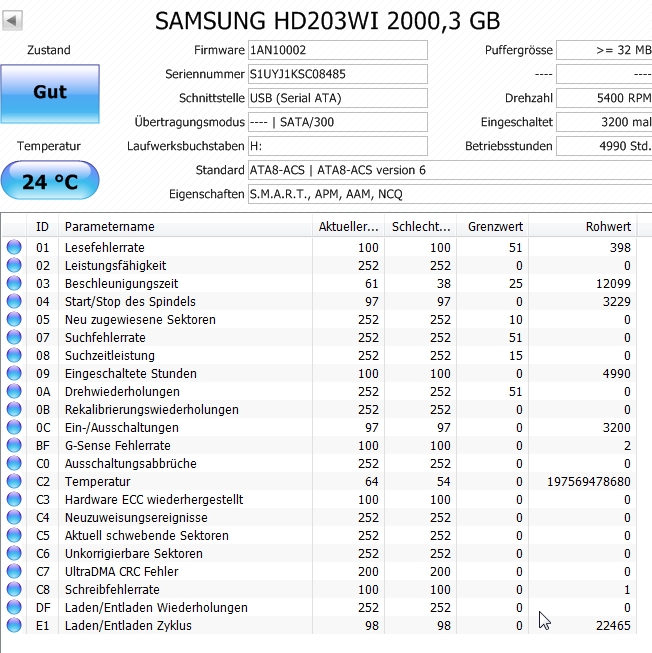Click the status icon of Beschleunigungszeit row
652x653 pixels.
[x=14, y=283]
